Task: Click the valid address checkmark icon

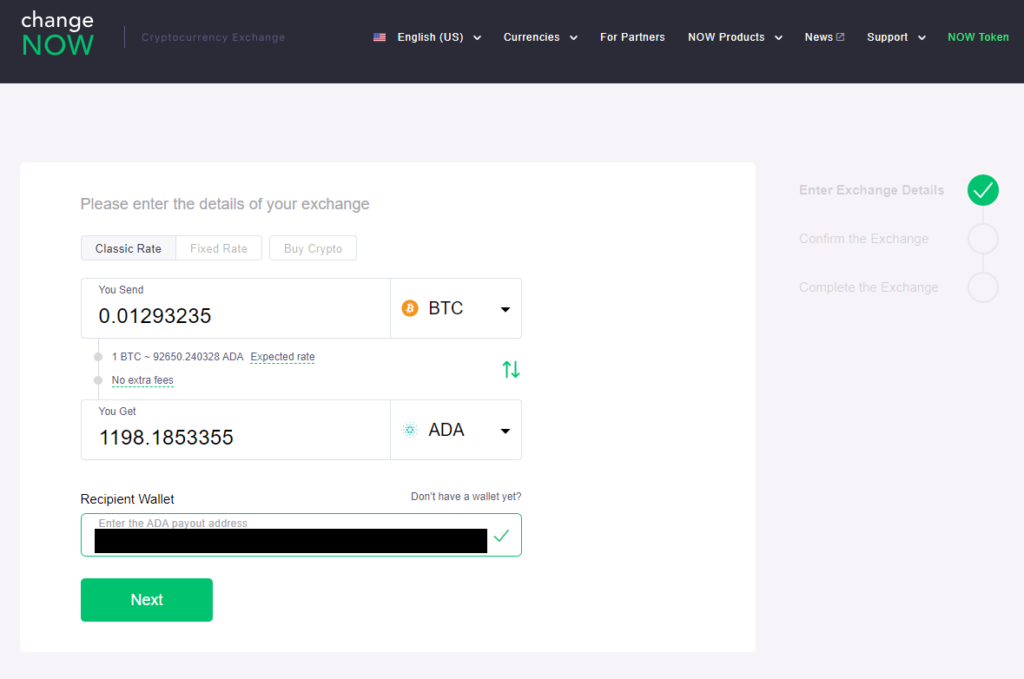Action: (502, 536)
